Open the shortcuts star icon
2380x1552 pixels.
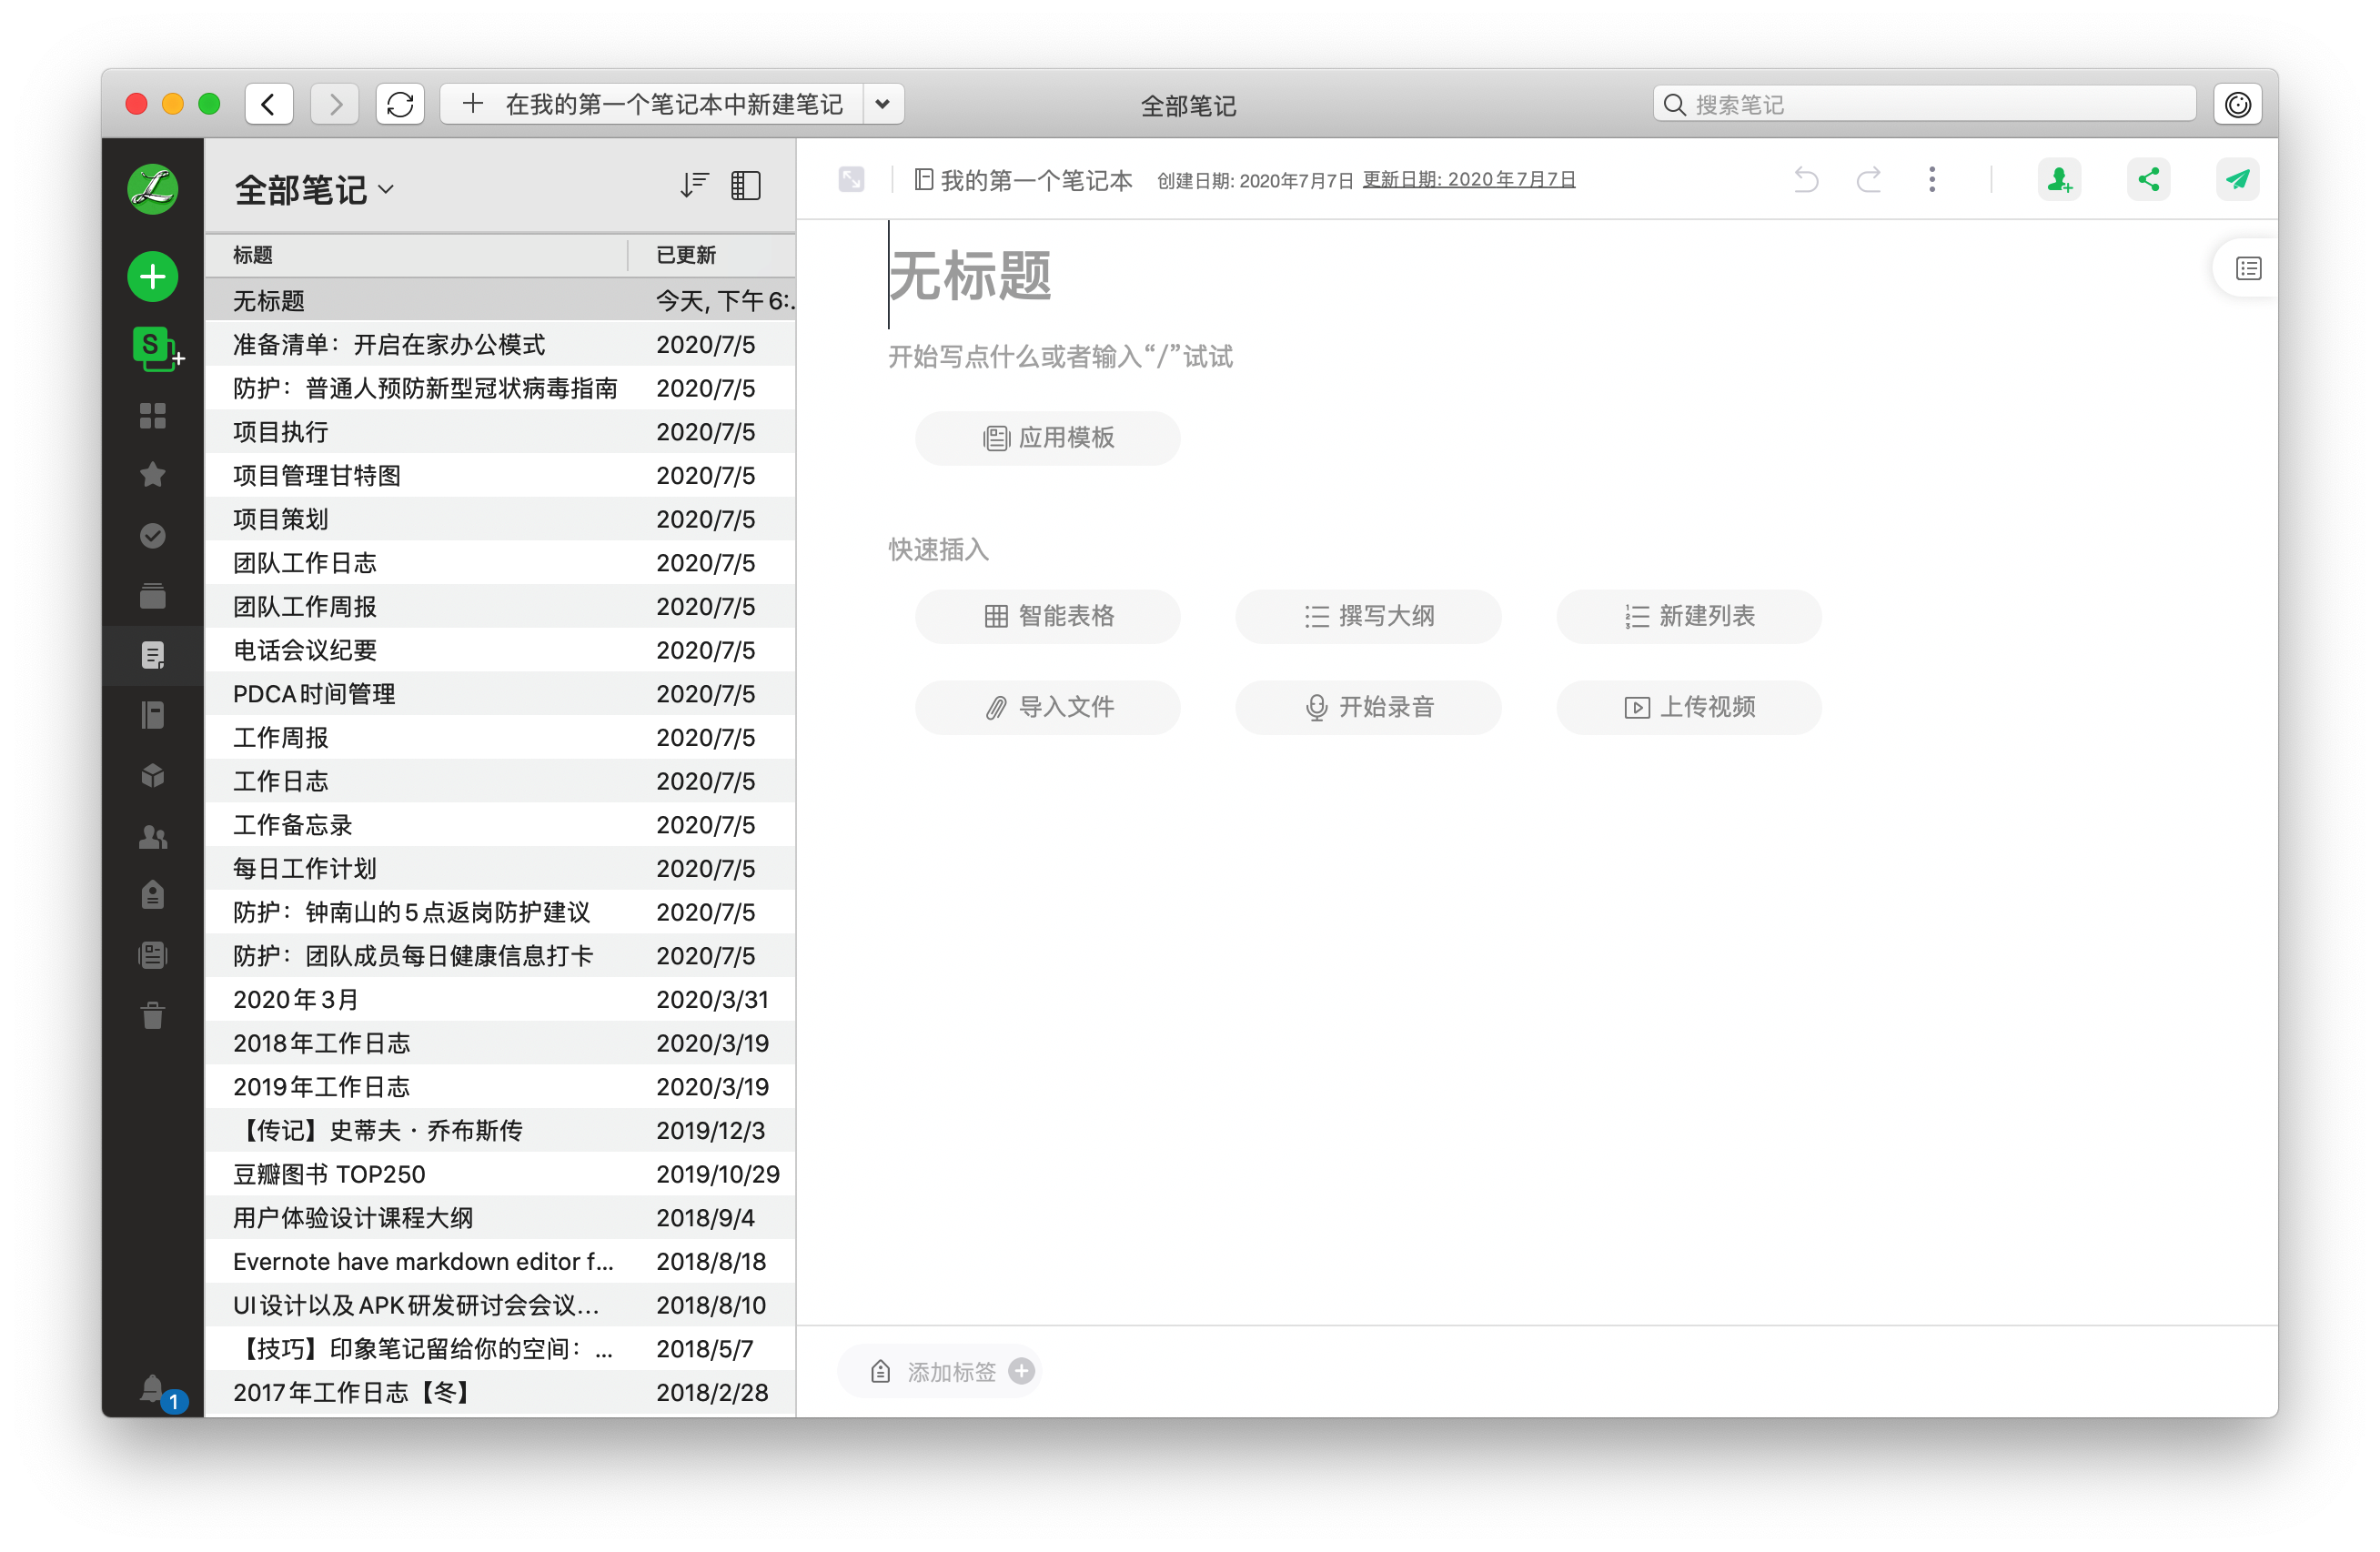(152, 475)
